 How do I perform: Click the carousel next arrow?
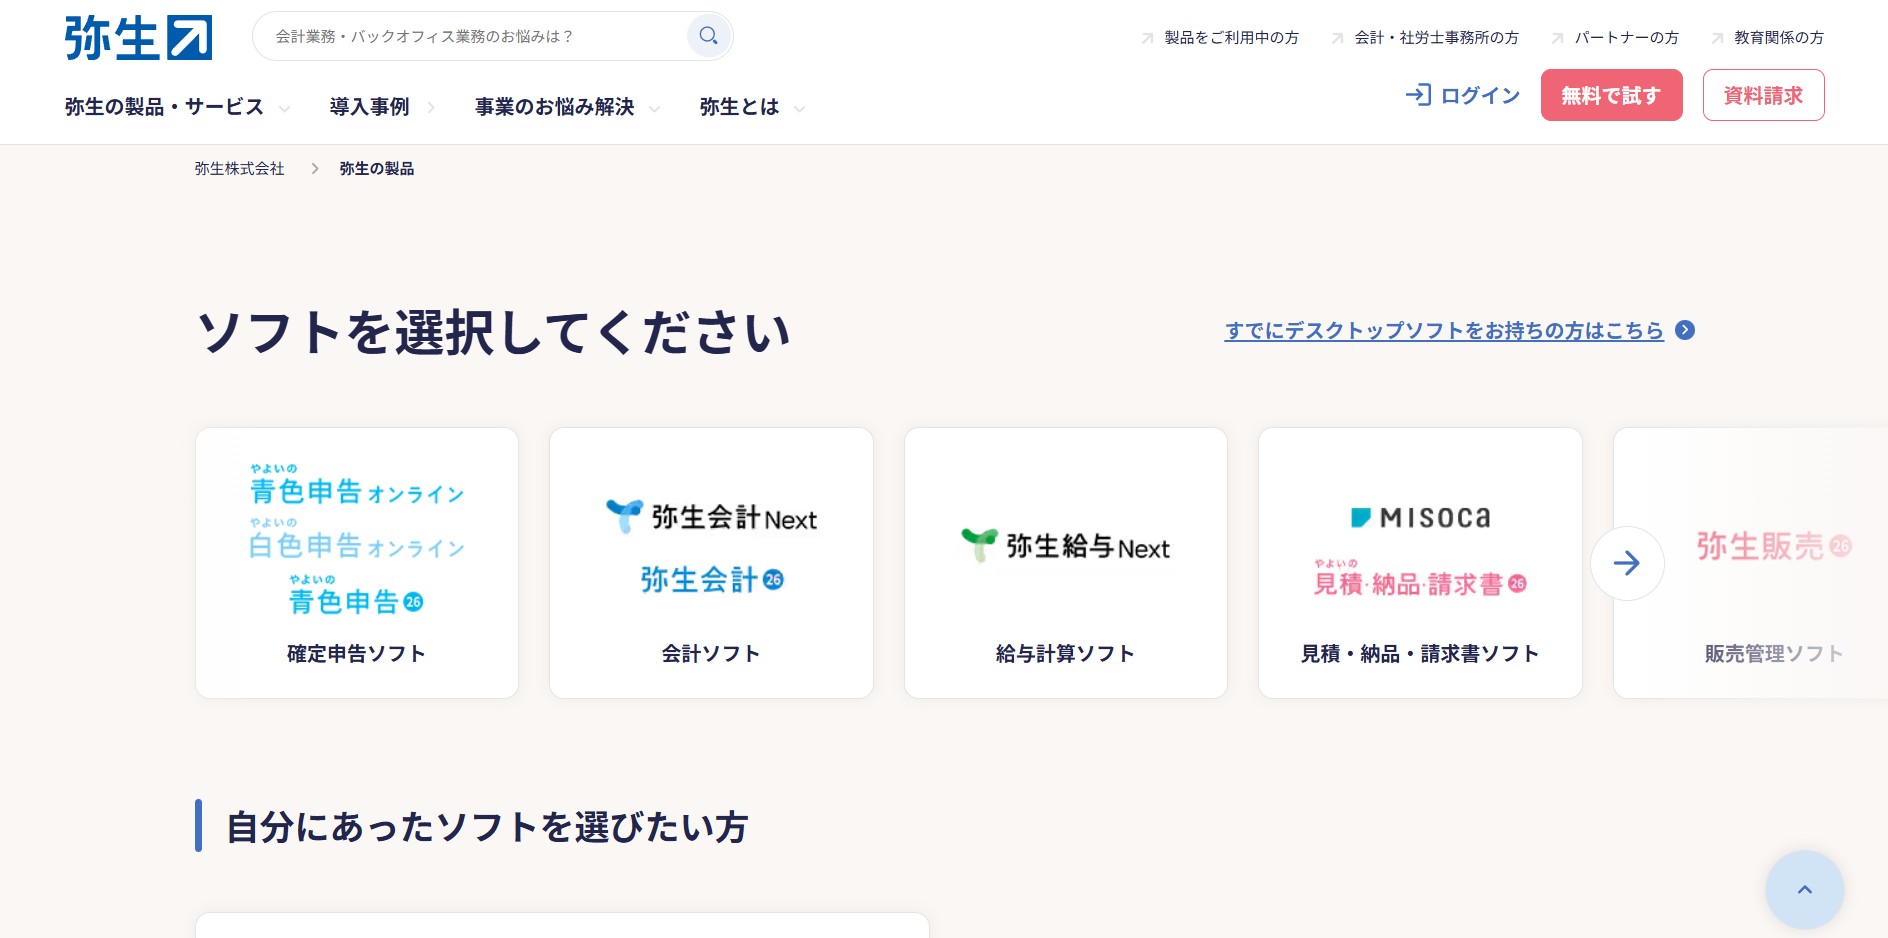1627,563
